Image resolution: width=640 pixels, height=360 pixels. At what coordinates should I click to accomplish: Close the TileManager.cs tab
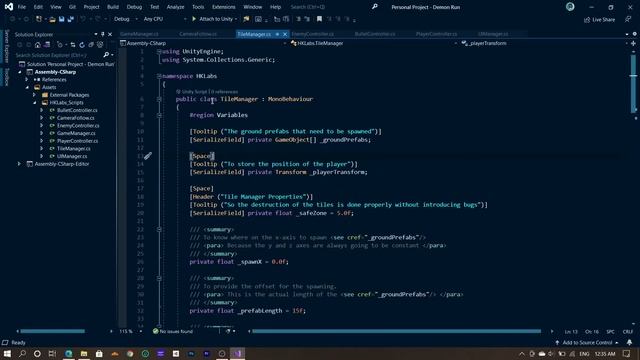coord(285,34)
